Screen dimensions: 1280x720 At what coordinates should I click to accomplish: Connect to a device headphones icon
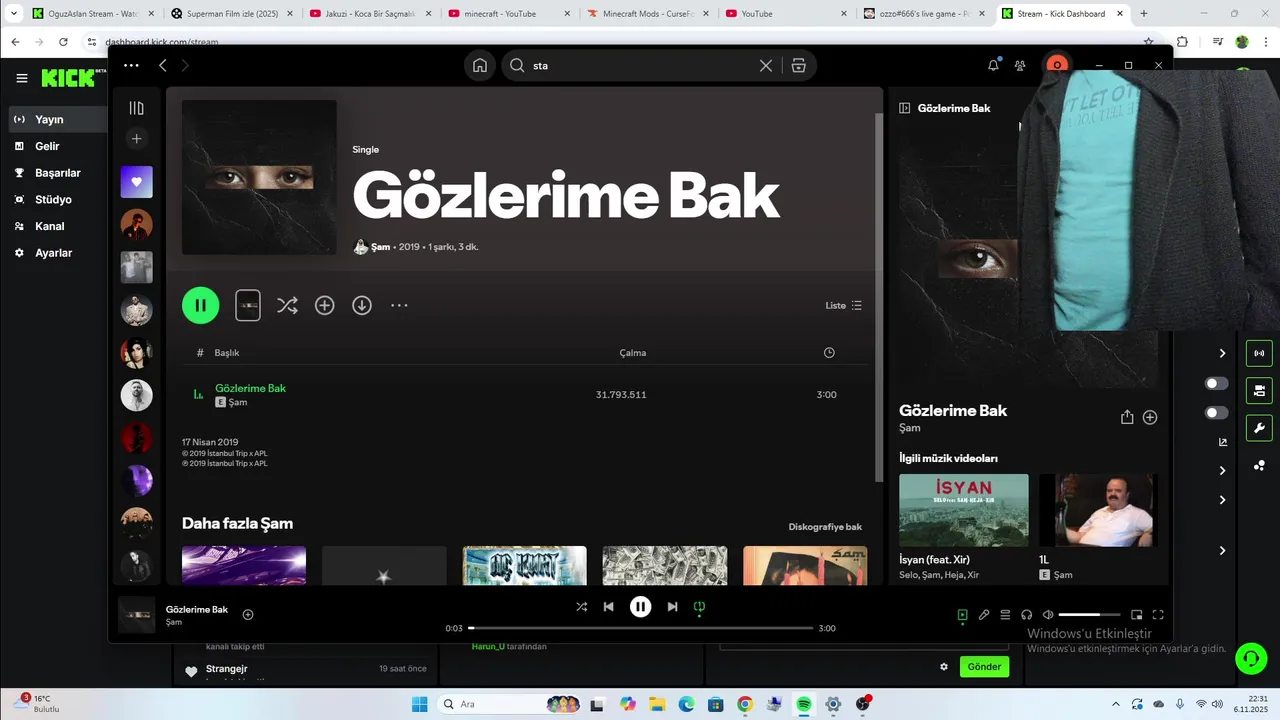[1026, 615]
